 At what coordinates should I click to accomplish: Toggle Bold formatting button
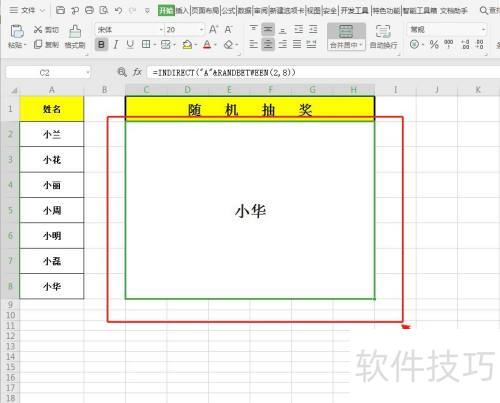[x=101, y=44]
